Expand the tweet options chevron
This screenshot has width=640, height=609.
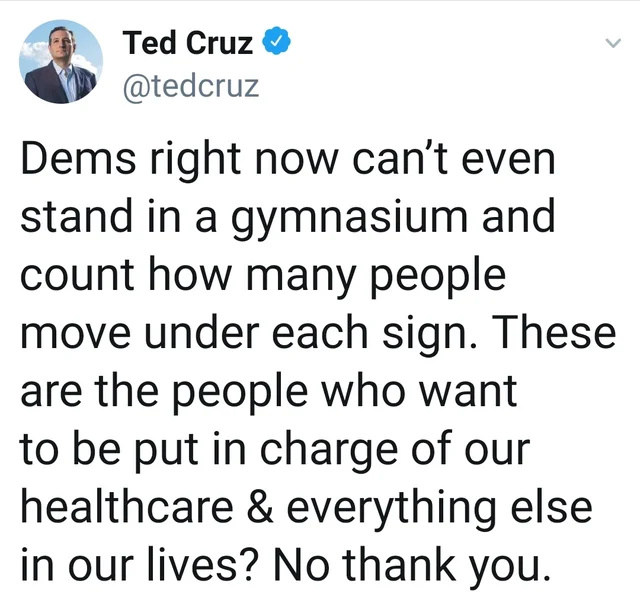tap(613, 43)
